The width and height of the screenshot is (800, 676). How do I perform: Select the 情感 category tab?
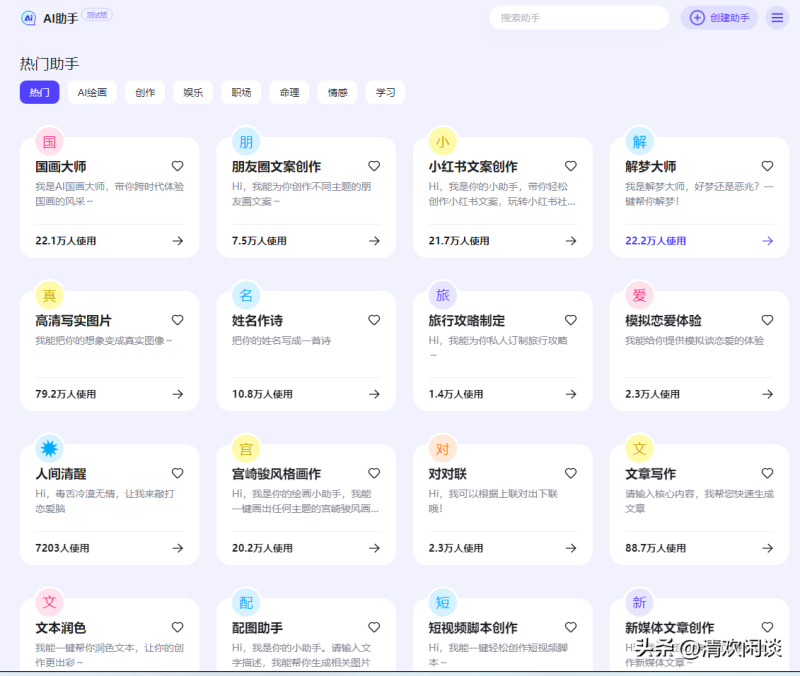click(337, 92)
